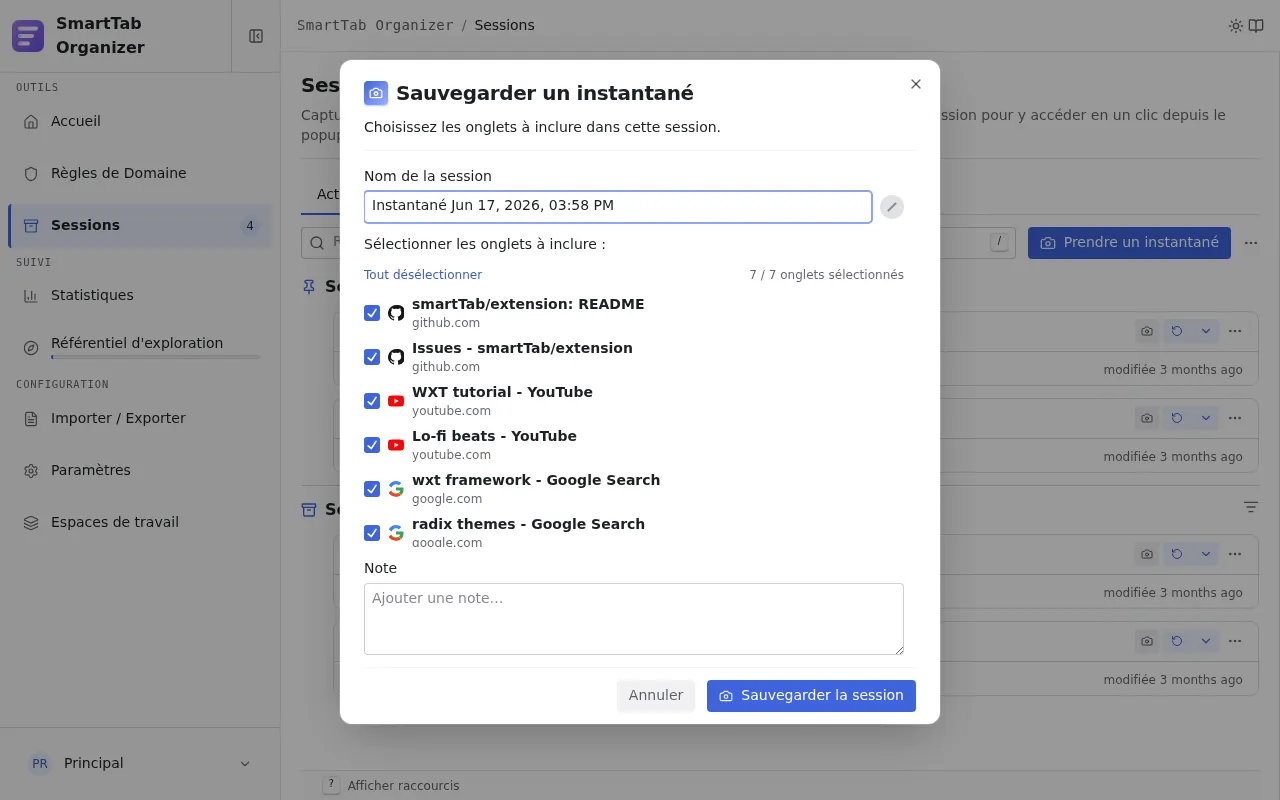Switch theme with the sun icon
The width and height of the screenshot is (1280, 800).
pos(1236,26)
